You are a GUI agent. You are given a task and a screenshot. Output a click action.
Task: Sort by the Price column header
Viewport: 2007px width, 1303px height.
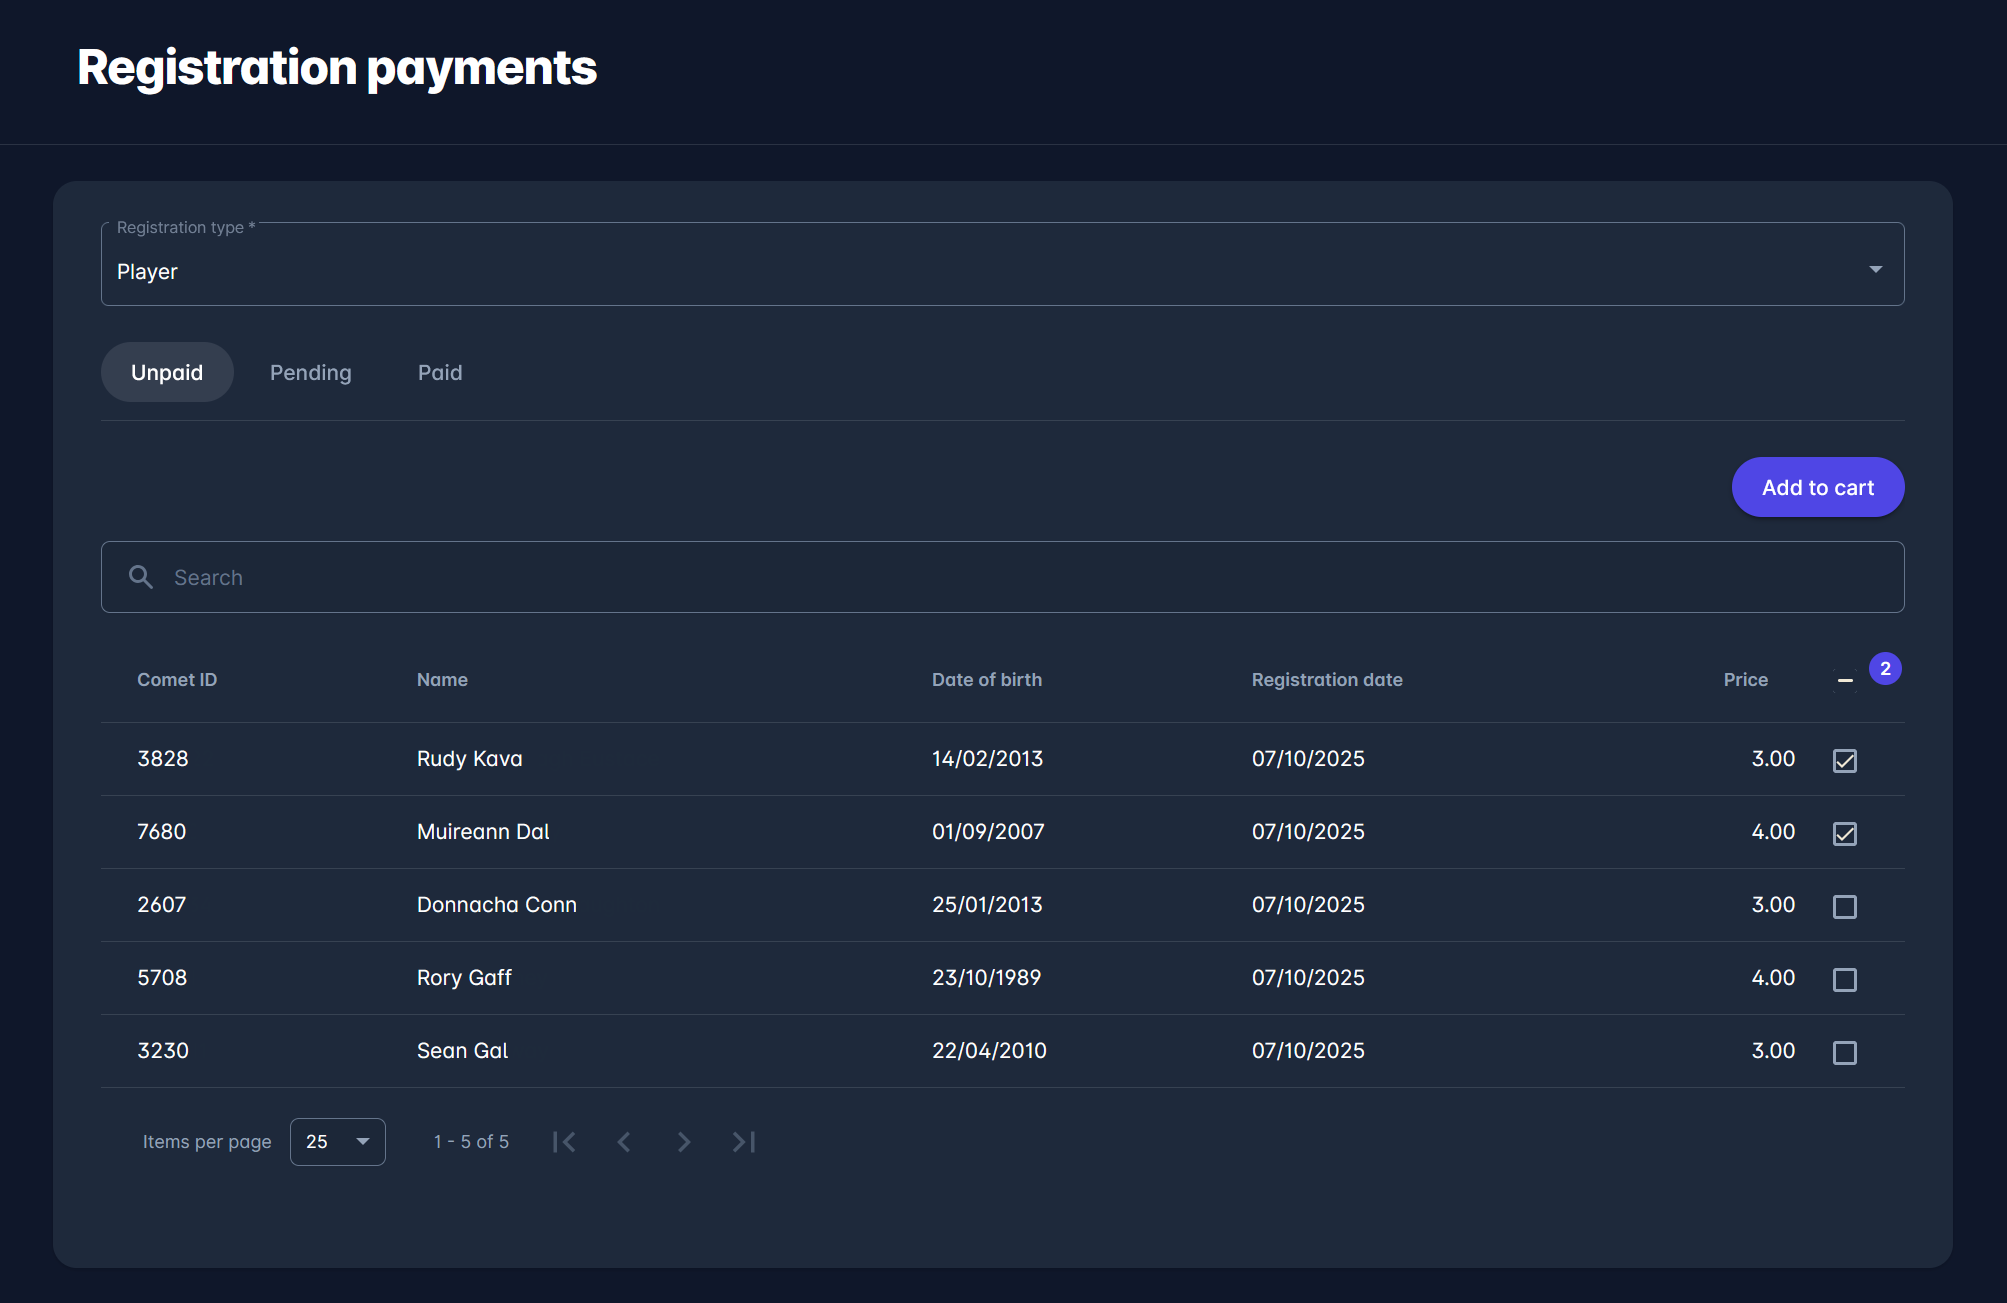(1745, 680)
